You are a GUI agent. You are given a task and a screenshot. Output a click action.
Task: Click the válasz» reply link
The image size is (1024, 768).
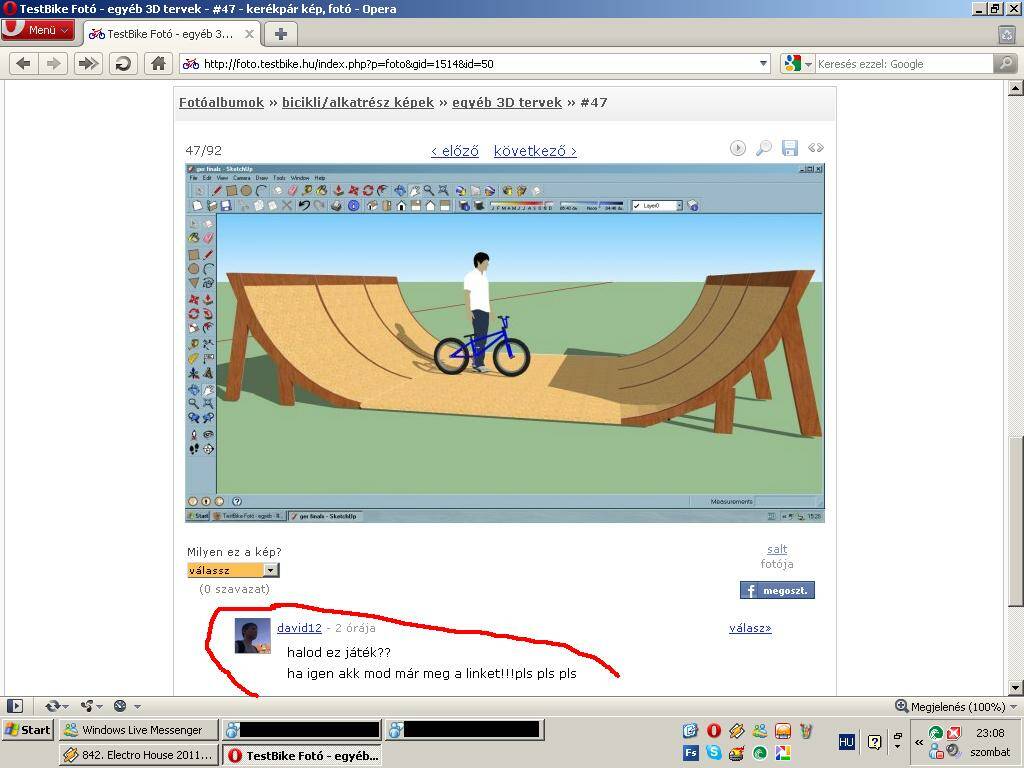tap(750, 628)
